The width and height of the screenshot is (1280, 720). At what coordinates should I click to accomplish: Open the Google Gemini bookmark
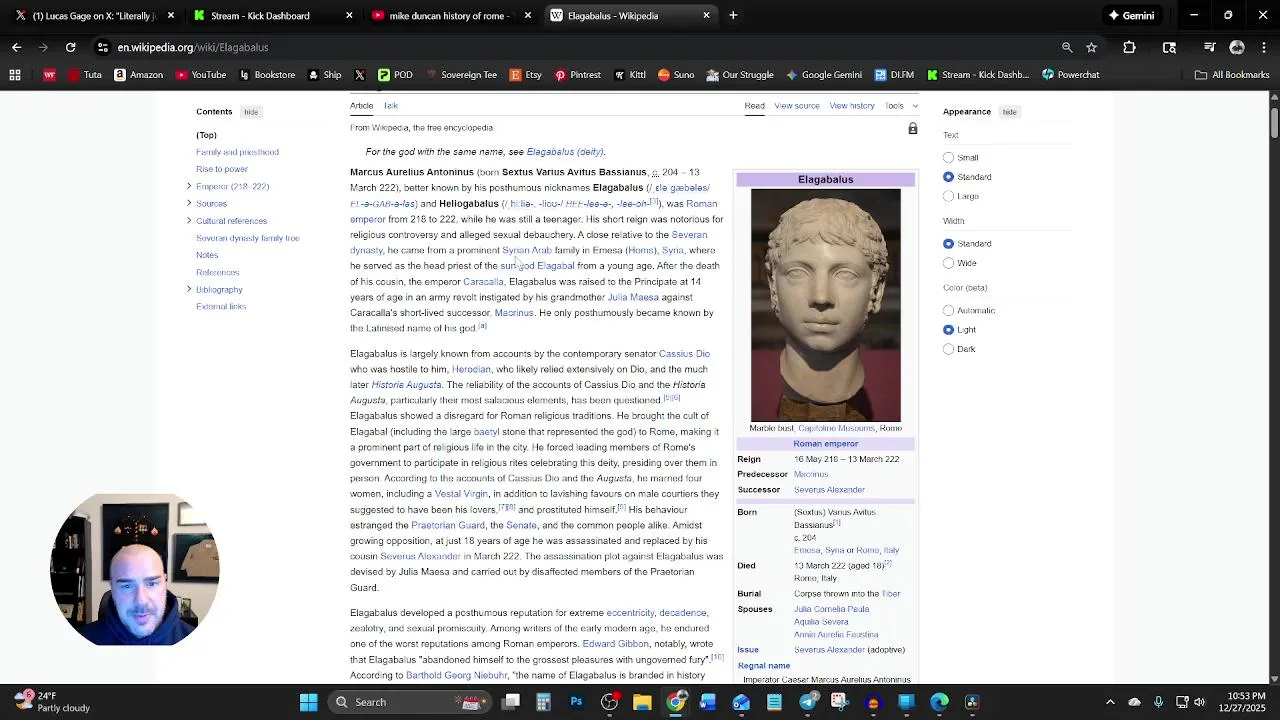pos(823,74)
